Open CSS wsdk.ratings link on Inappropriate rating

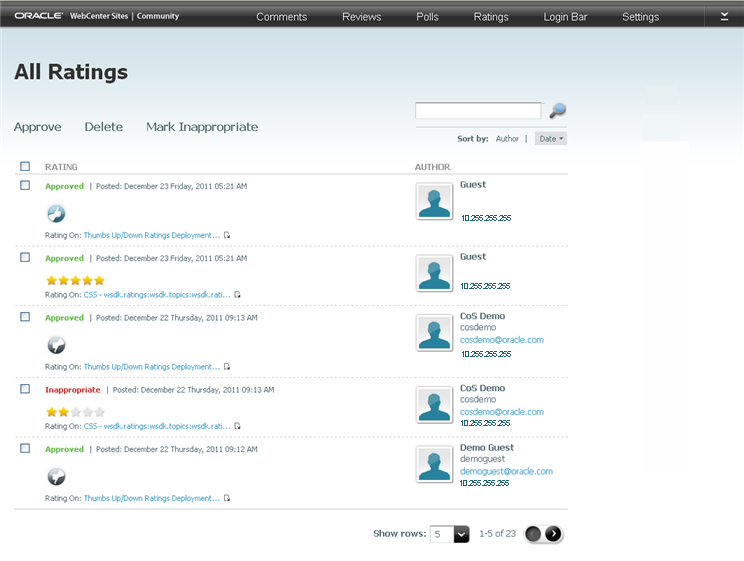(x=157, y=426)
